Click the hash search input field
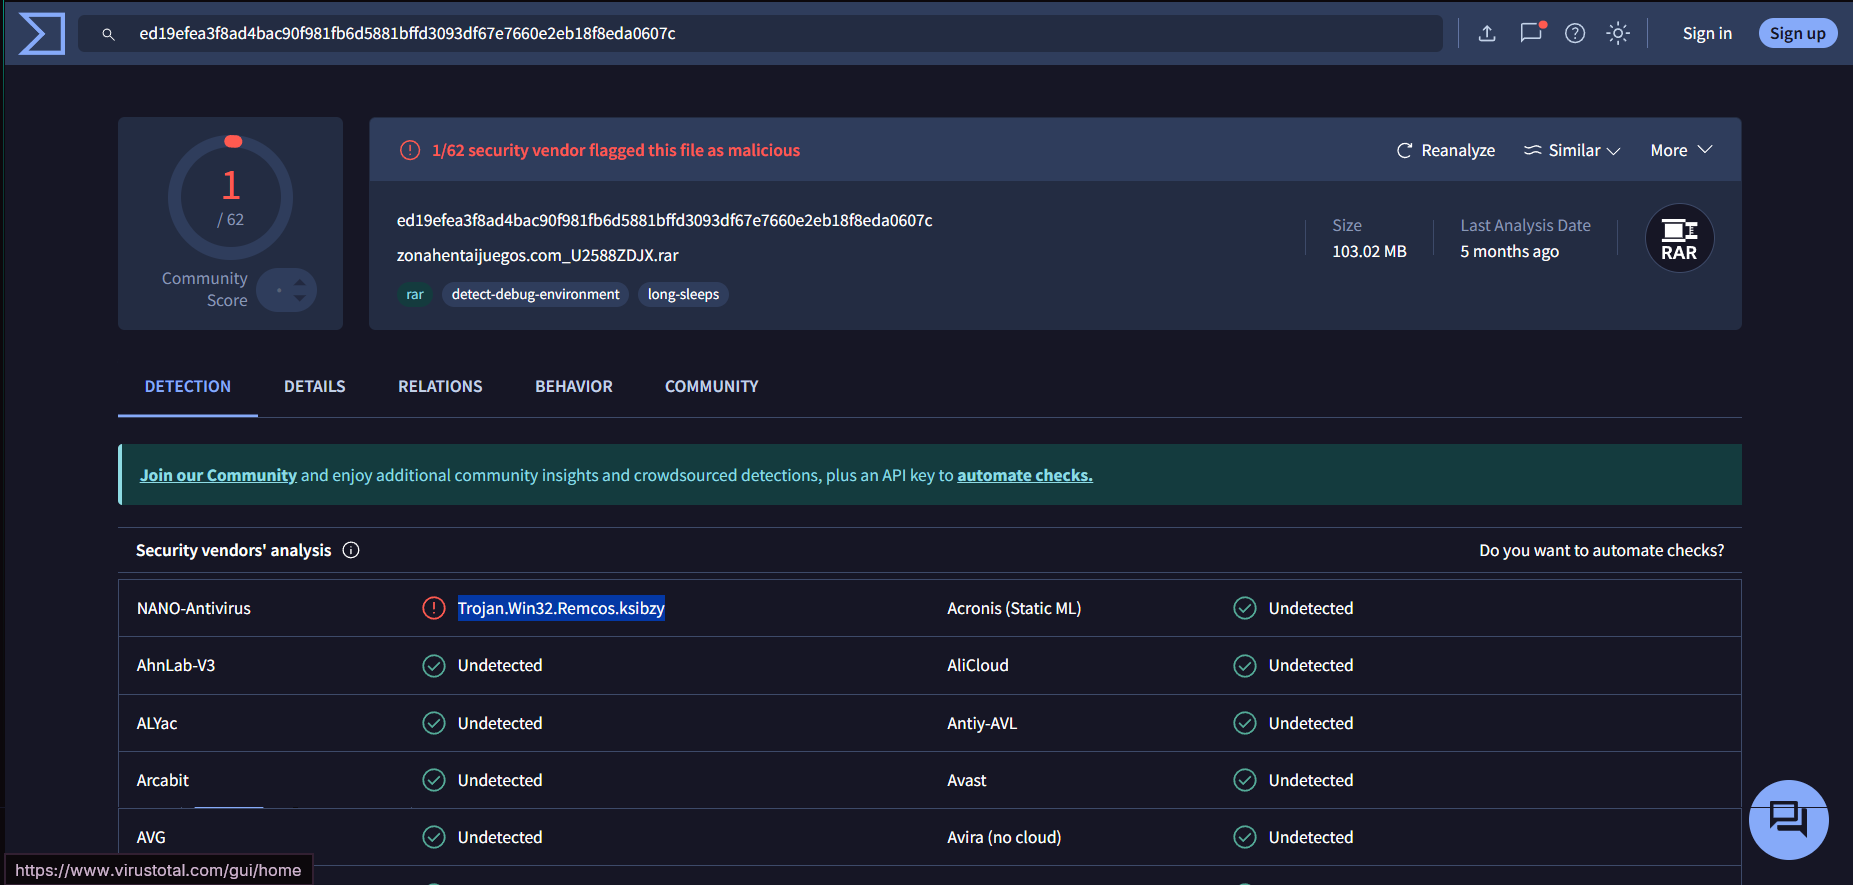 [x=780, y=34]
